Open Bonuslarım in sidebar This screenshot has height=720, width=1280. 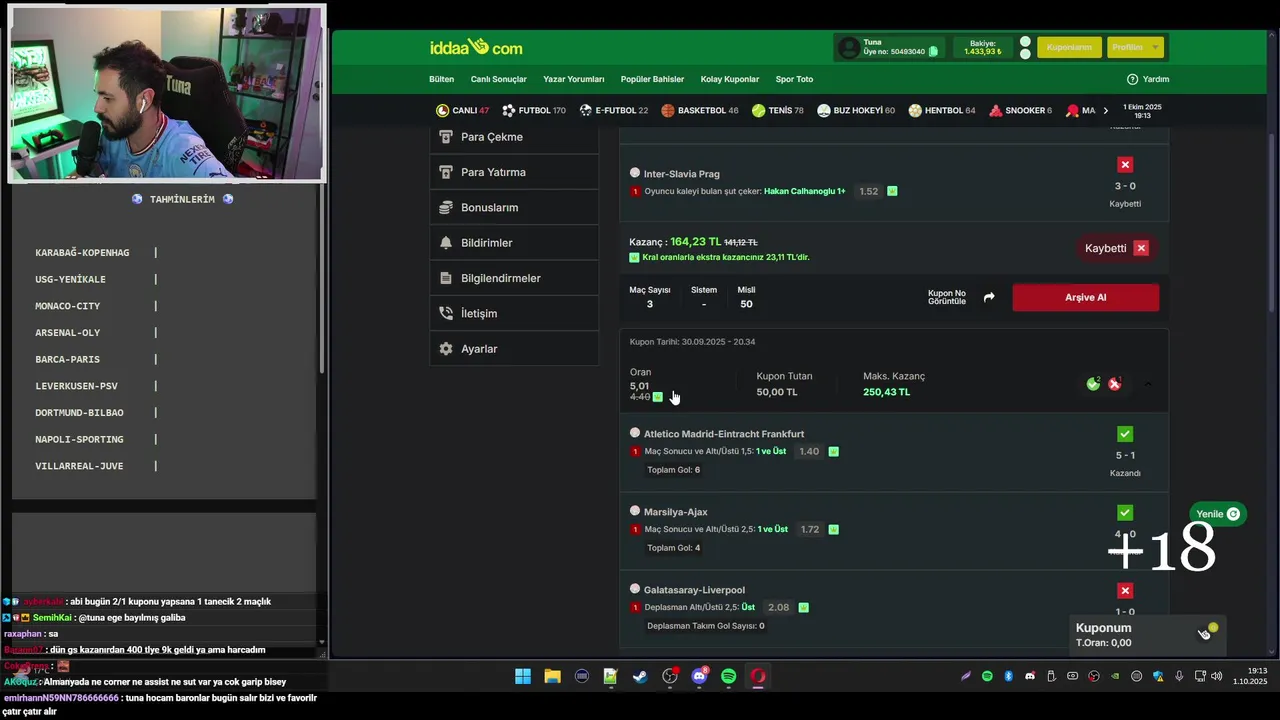click(514, 207)
